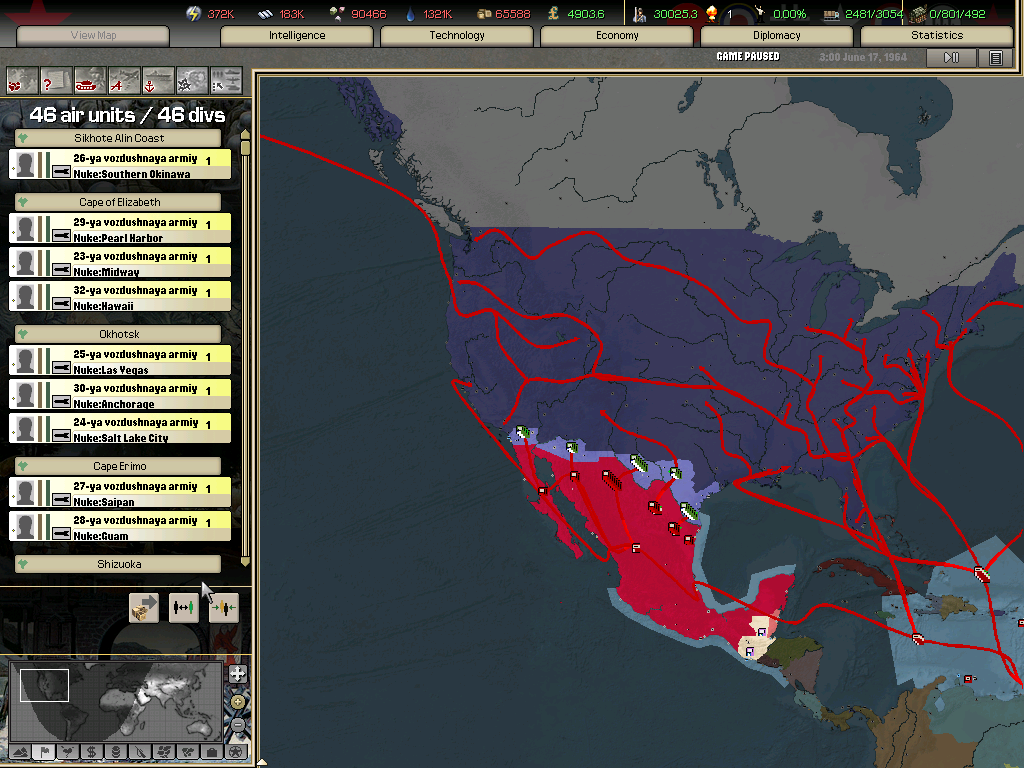The width and height of the screenshot is (1024, 768).
Task: Open the naval units list (anchor icon)
Action: click(x=158, y=79)
